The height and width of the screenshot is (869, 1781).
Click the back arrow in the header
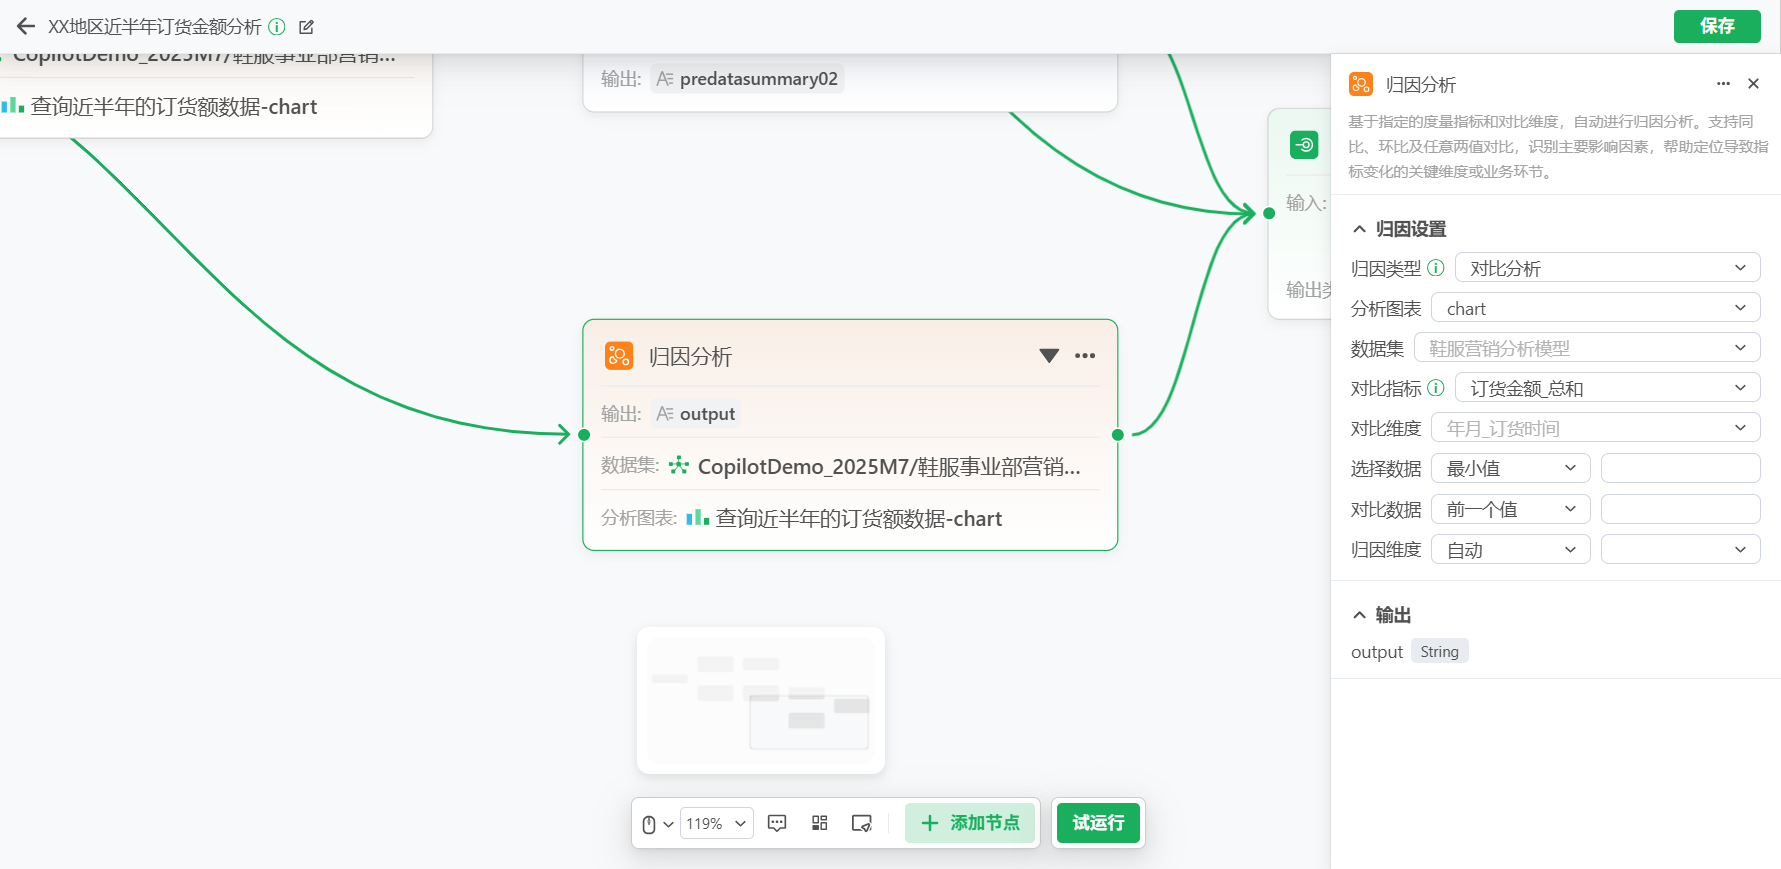point(26,27)
